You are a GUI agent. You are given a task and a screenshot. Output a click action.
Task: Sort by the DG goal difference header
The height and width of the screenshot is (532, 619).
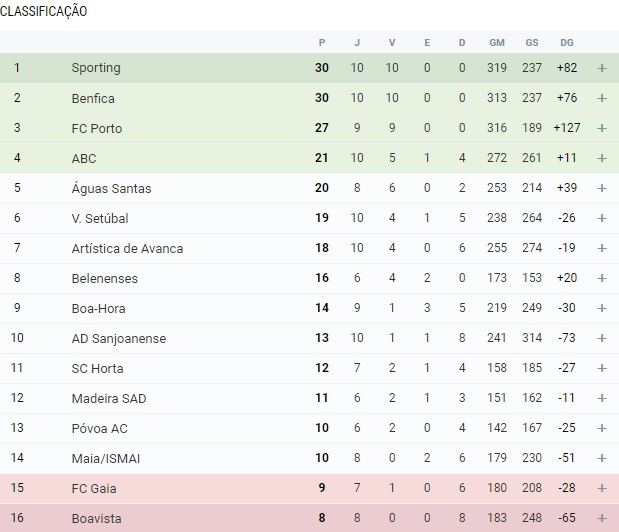click(567, 42)
